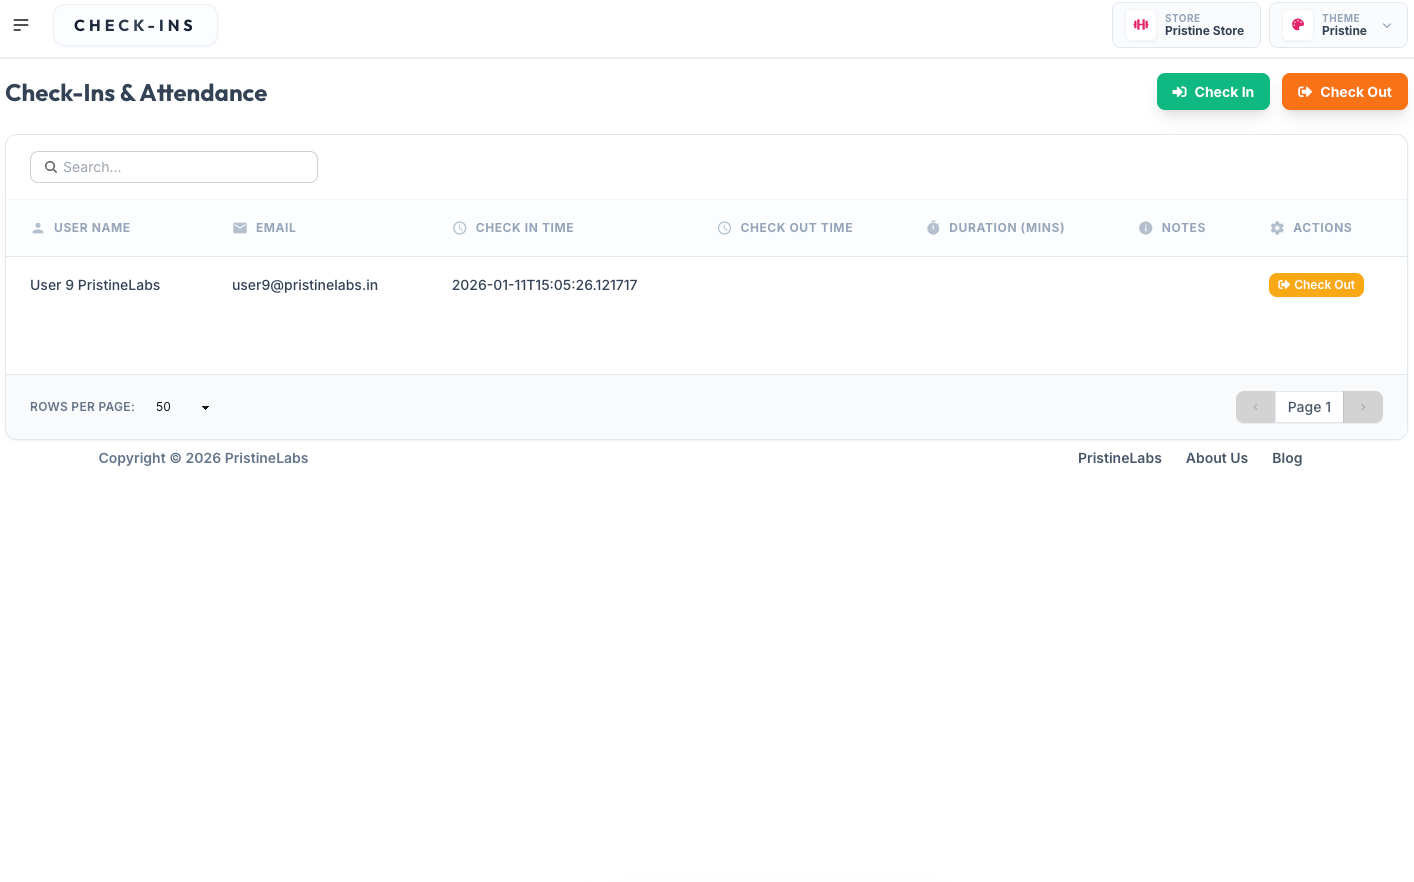Click the gear icon beside ACTIONS header
Screen dimensions: 1414x882
(1277, 228)
